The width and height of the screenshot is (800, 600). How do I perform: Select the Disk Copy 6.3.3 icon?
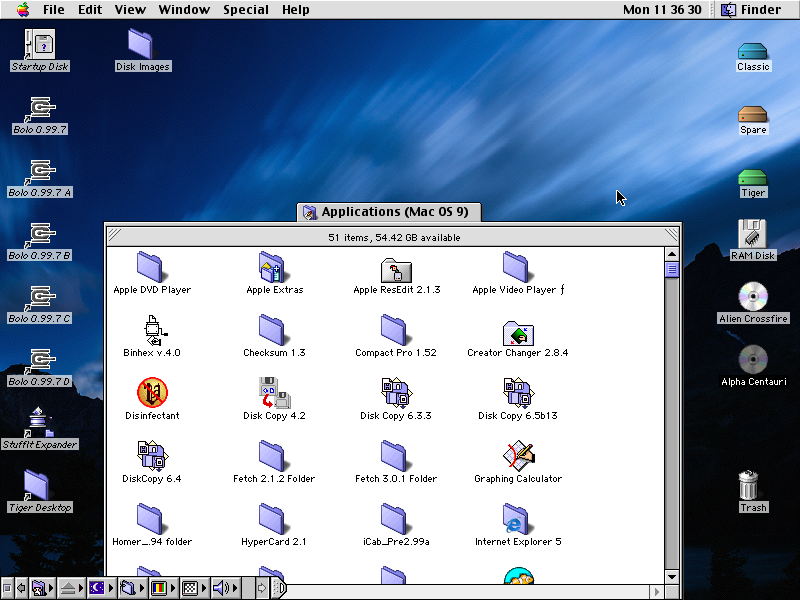pos(396,393)
